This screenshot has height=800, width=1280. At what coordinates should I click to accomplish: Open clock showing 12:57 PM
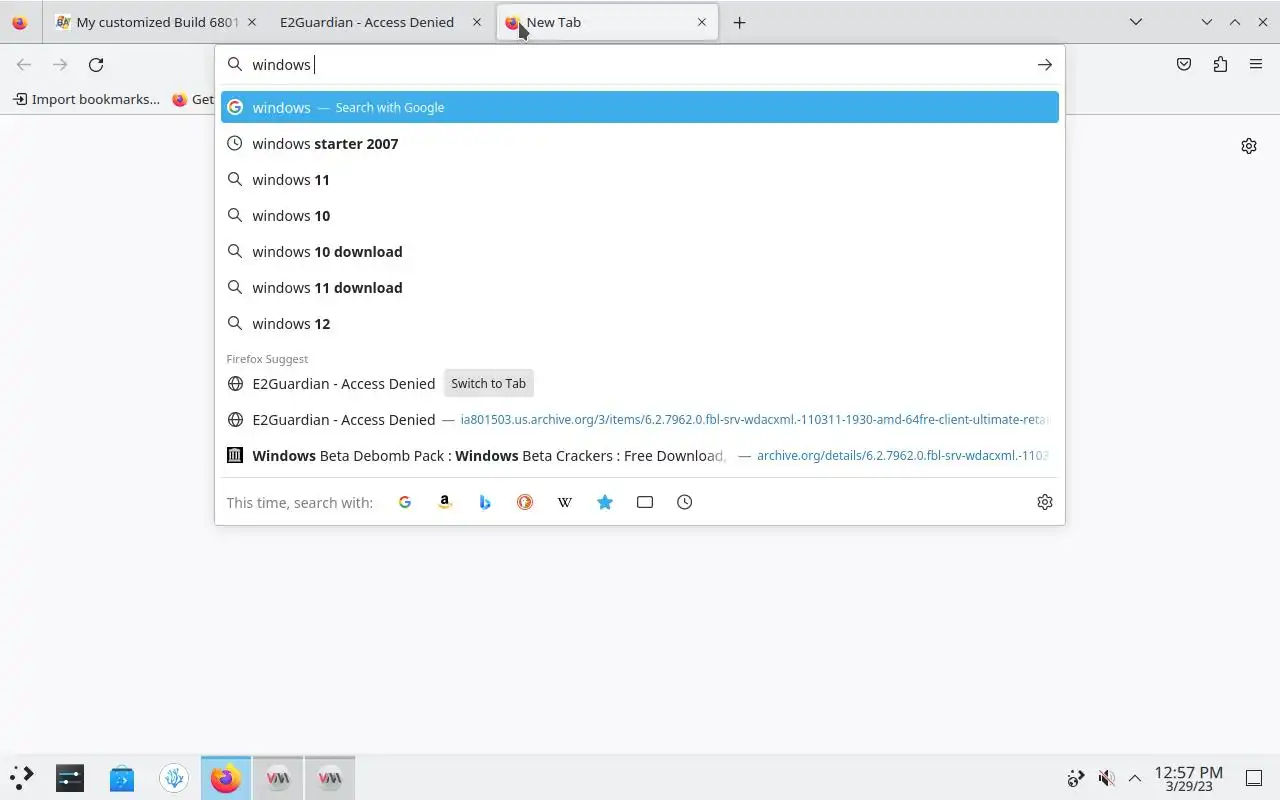tap(1189, 778)
